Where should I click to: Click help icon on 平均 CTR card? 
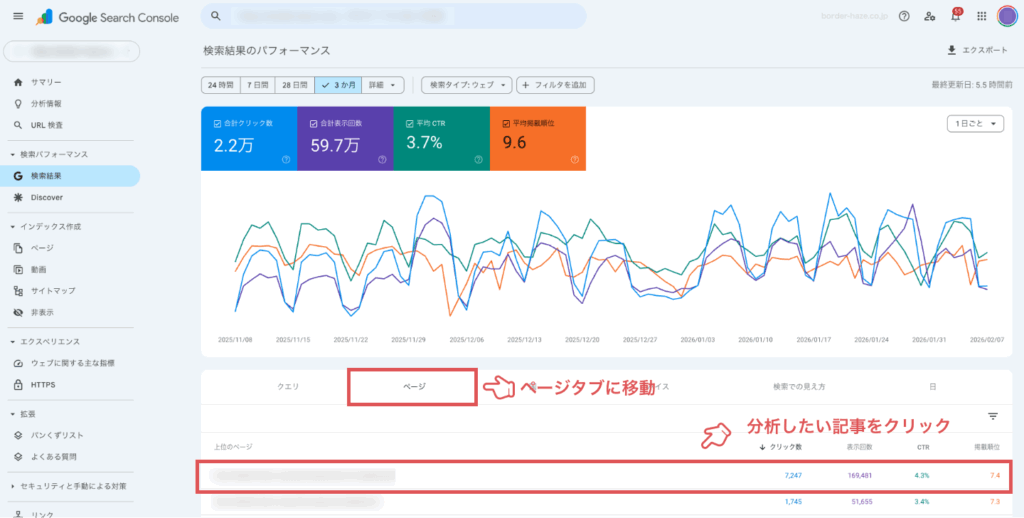coord(478,159)
